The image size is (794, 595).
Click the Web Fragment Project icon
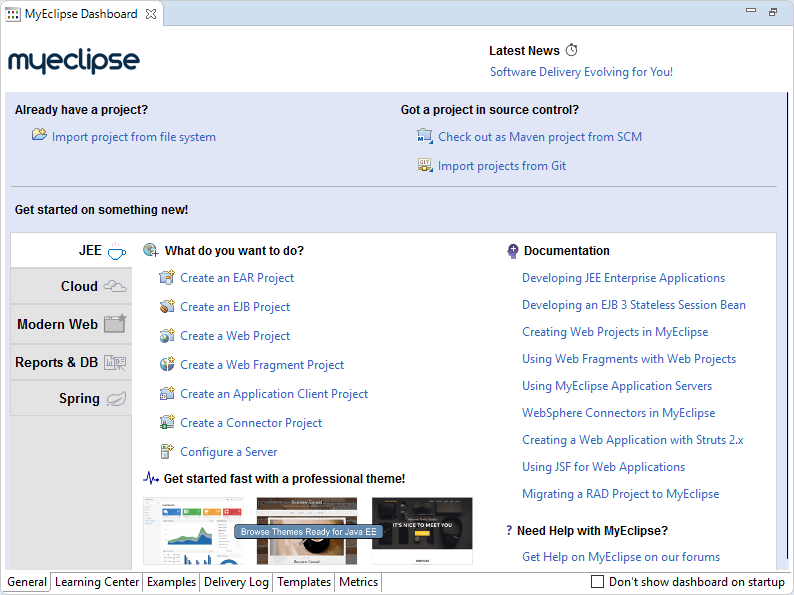pos(167,365)
